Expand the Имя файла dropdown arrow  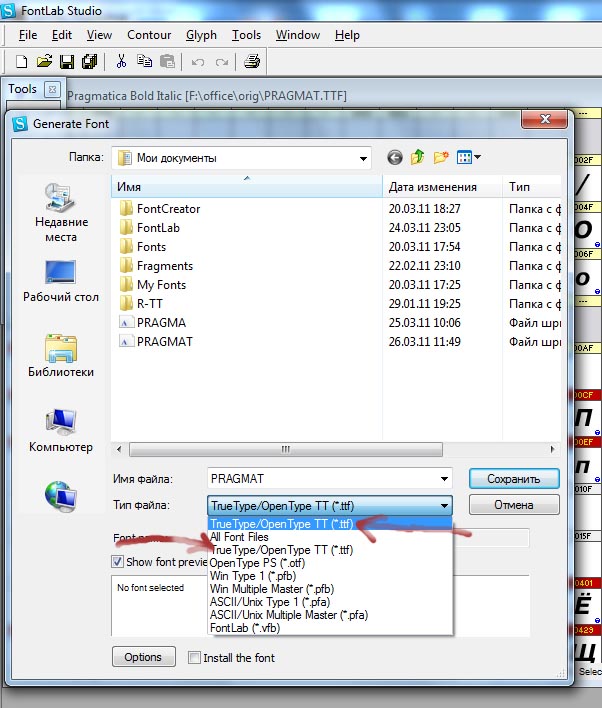pyautogui.click(x=444, y=479)
